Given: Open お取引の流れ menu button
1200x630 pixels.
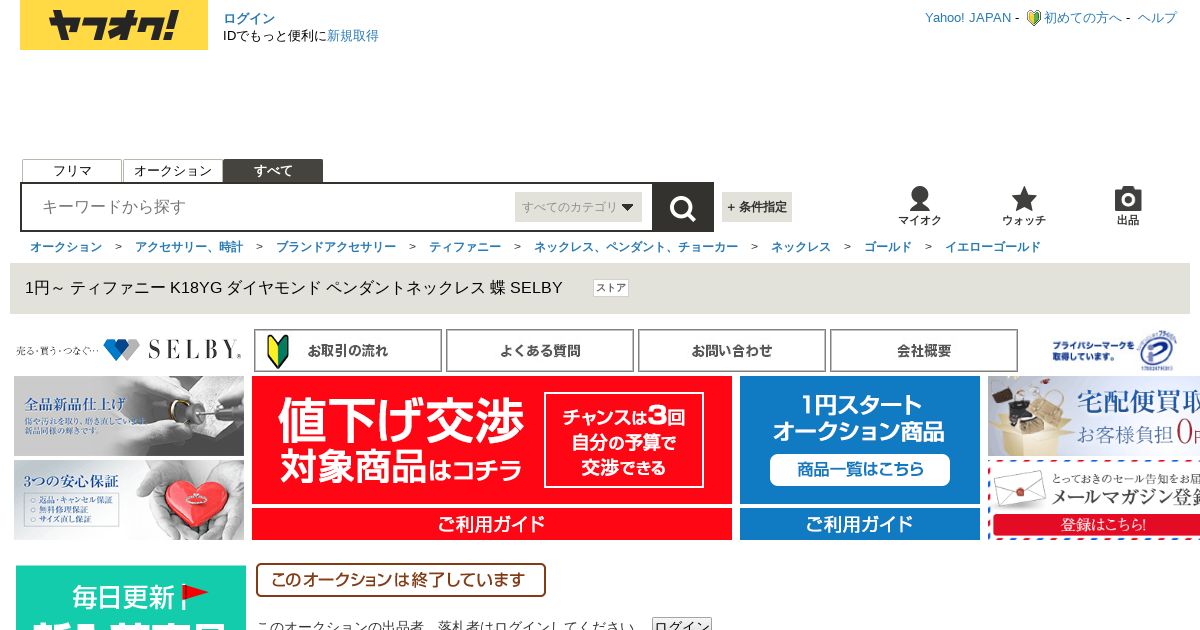Looking at the screenshot, I should coord(348,351).
